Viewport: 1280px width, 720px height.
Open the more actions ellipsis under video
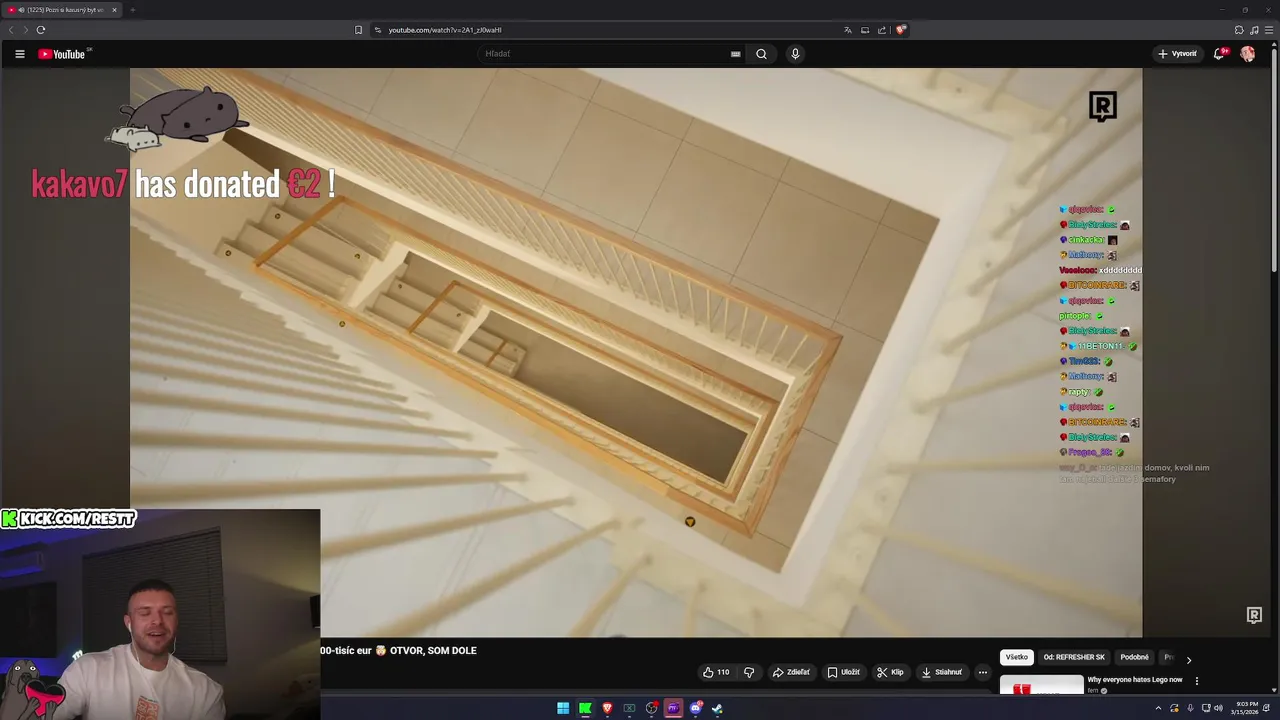(x=983, y=672)
